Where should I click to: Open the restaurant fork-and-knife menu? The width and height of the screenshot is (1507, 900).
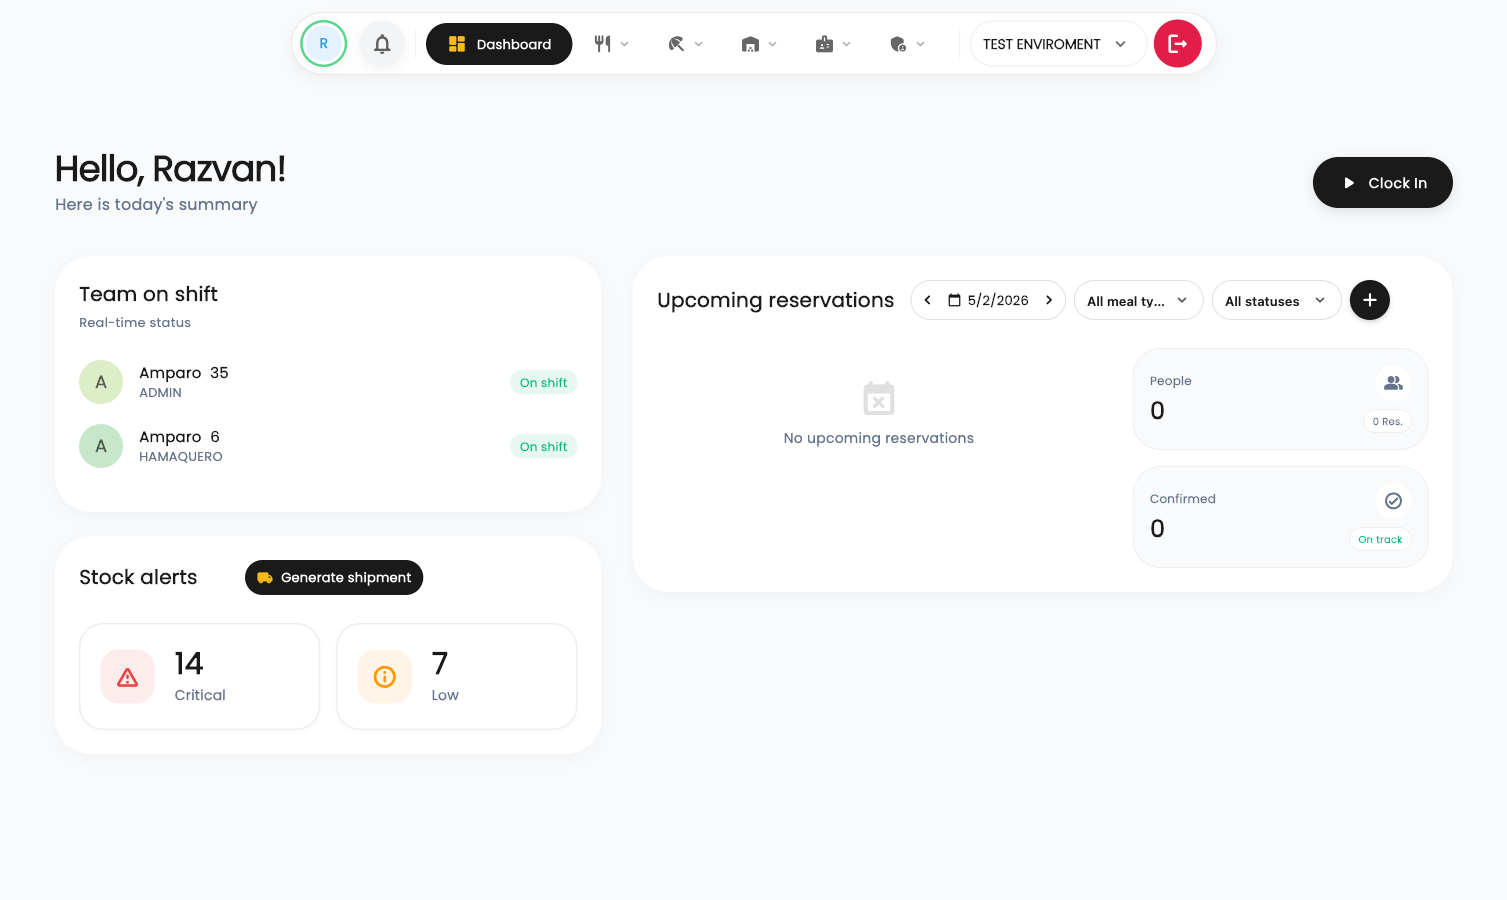pyautogui.click(x=611, y=44)
